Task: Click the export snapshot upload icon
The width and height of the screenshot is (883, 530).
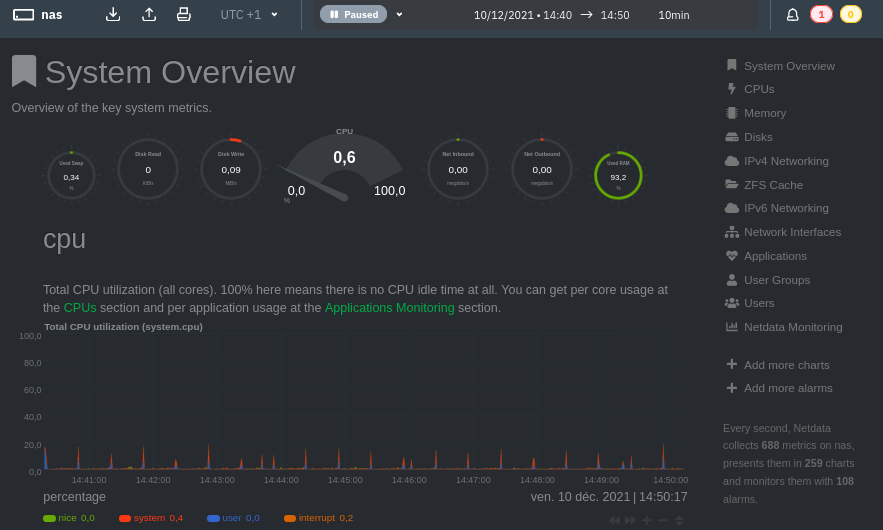Action: point(149,14)
